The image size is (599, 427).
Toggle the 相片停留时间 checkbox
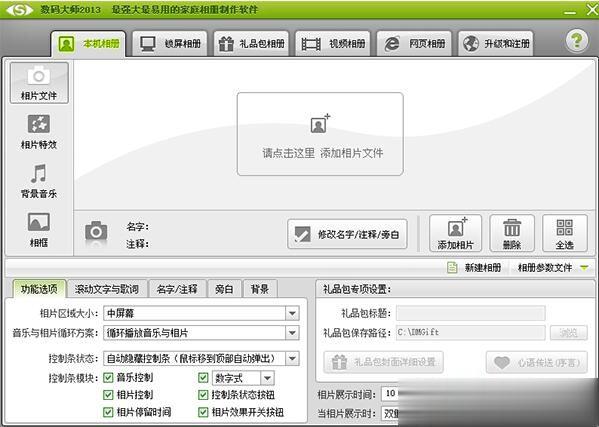click(x=108, y=412)
